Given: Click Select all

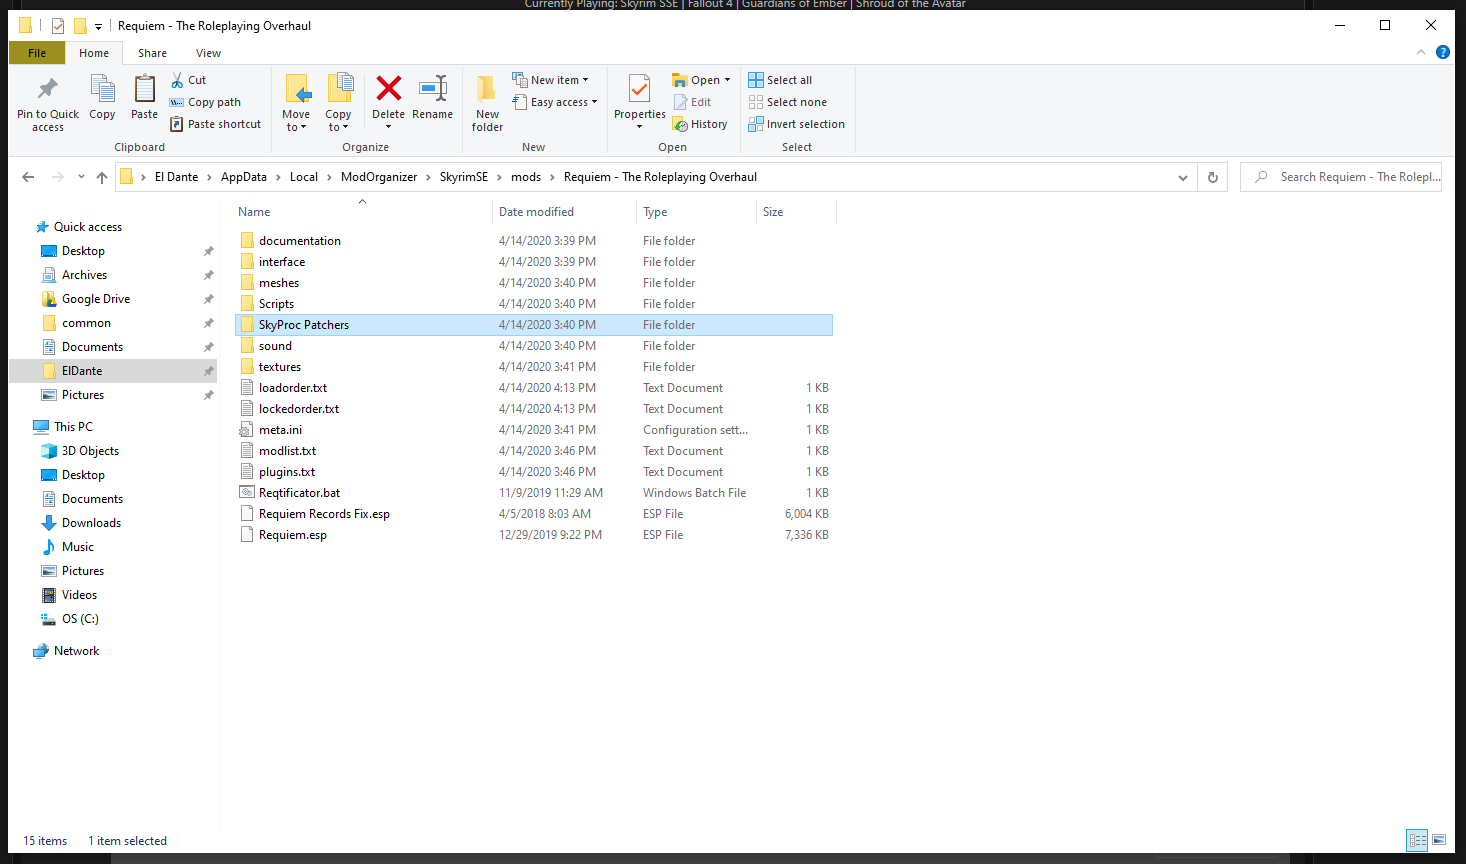Looking at the screenshot, I should tap(780, 80).
